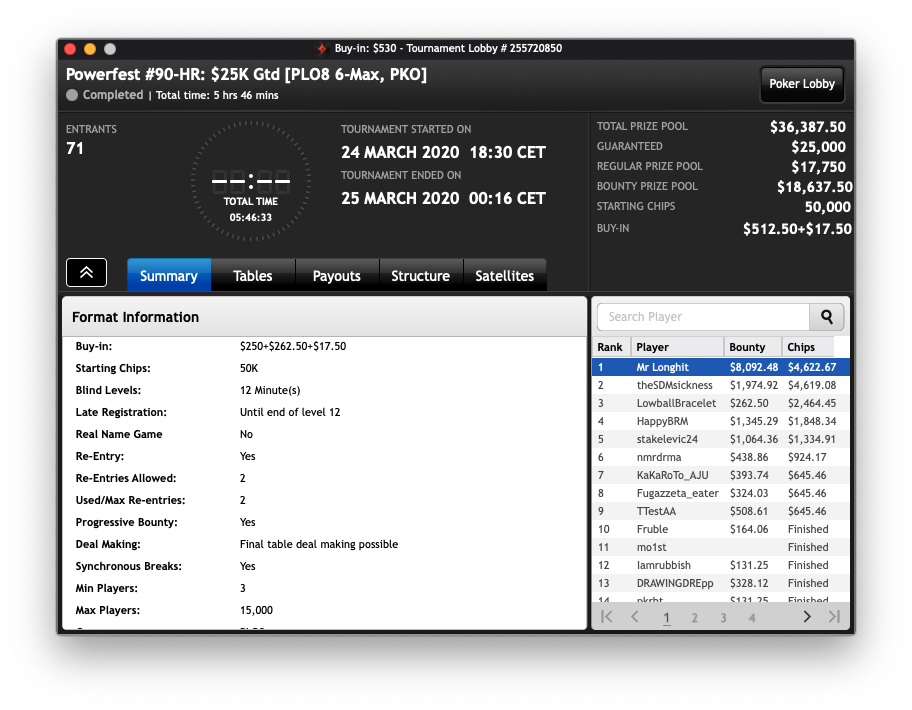Show the Structure tab
The image size is (912, 710).
pos(420,276)
